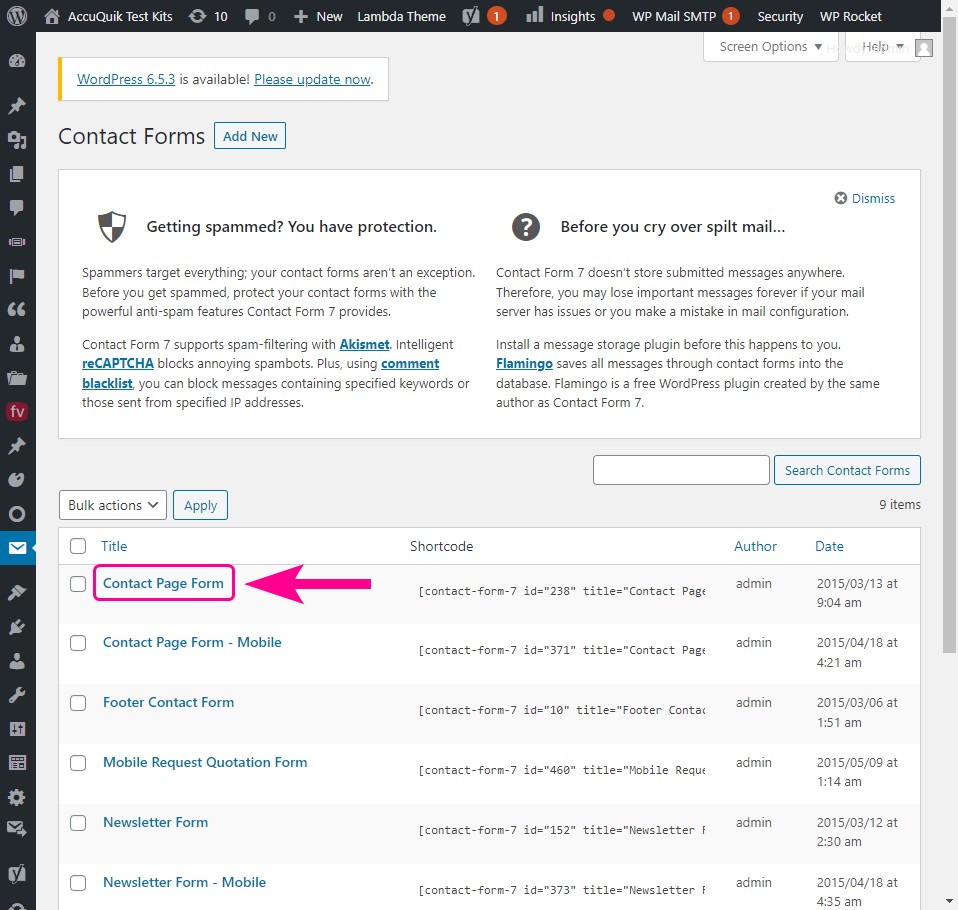Screen dimensions: 958x910
Task: Open the WP Mail SMTP admin bar menu
Action: 685,17
